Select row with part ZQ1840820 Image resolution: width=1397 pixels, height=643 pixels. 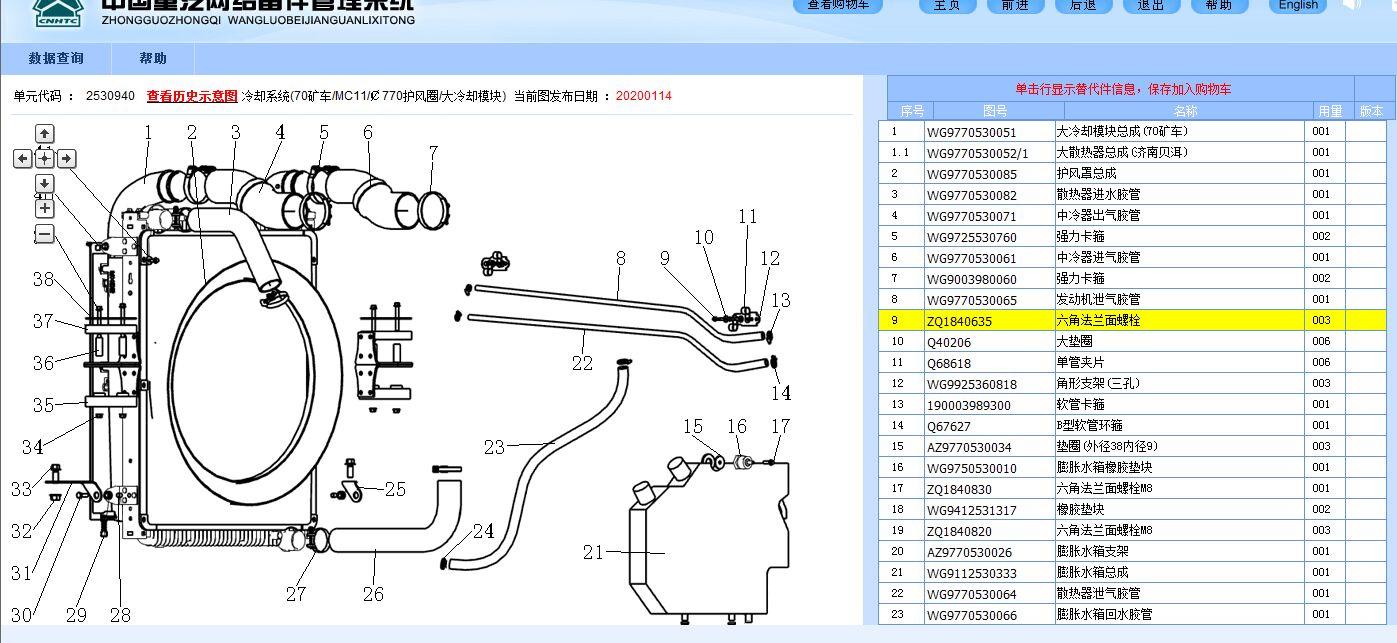tap(1132, 530)
